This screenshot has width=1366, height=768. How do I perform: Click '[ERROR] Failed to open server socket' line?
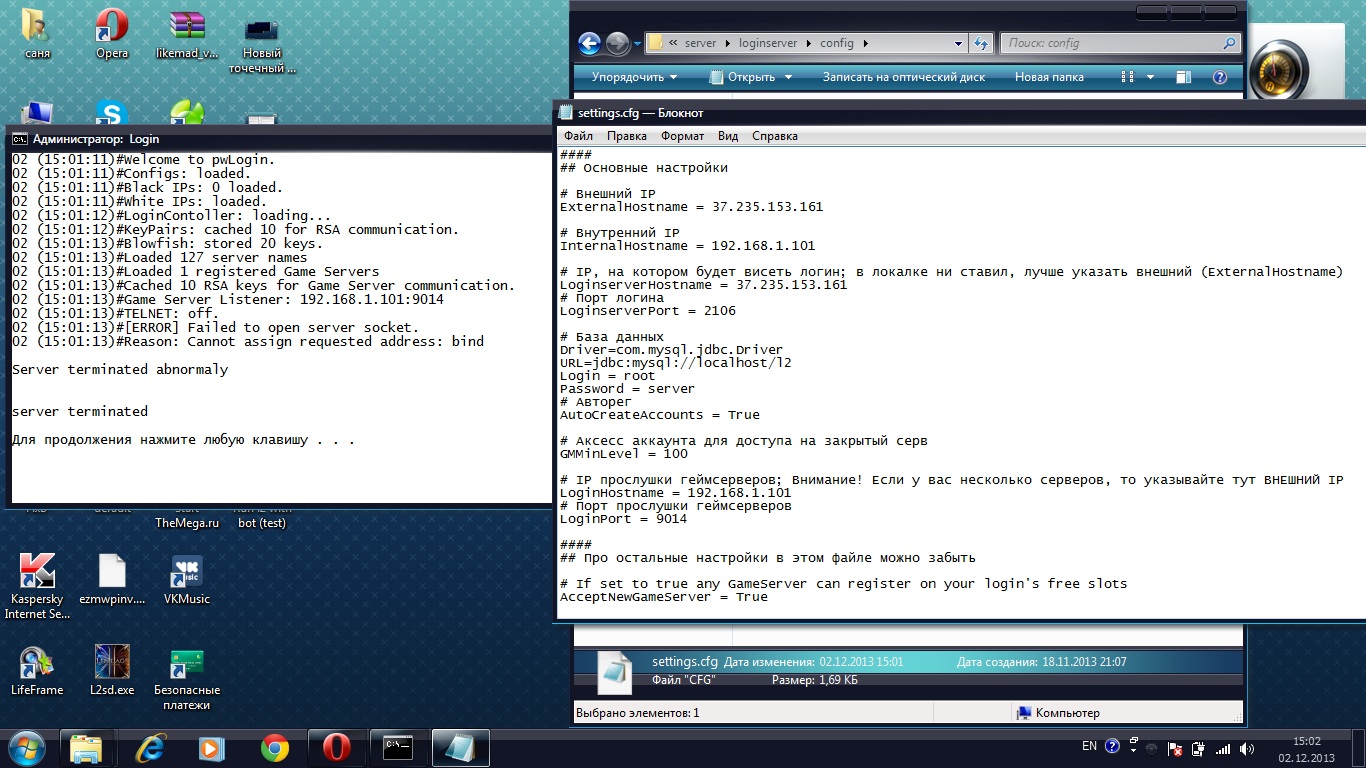(215, 327)
